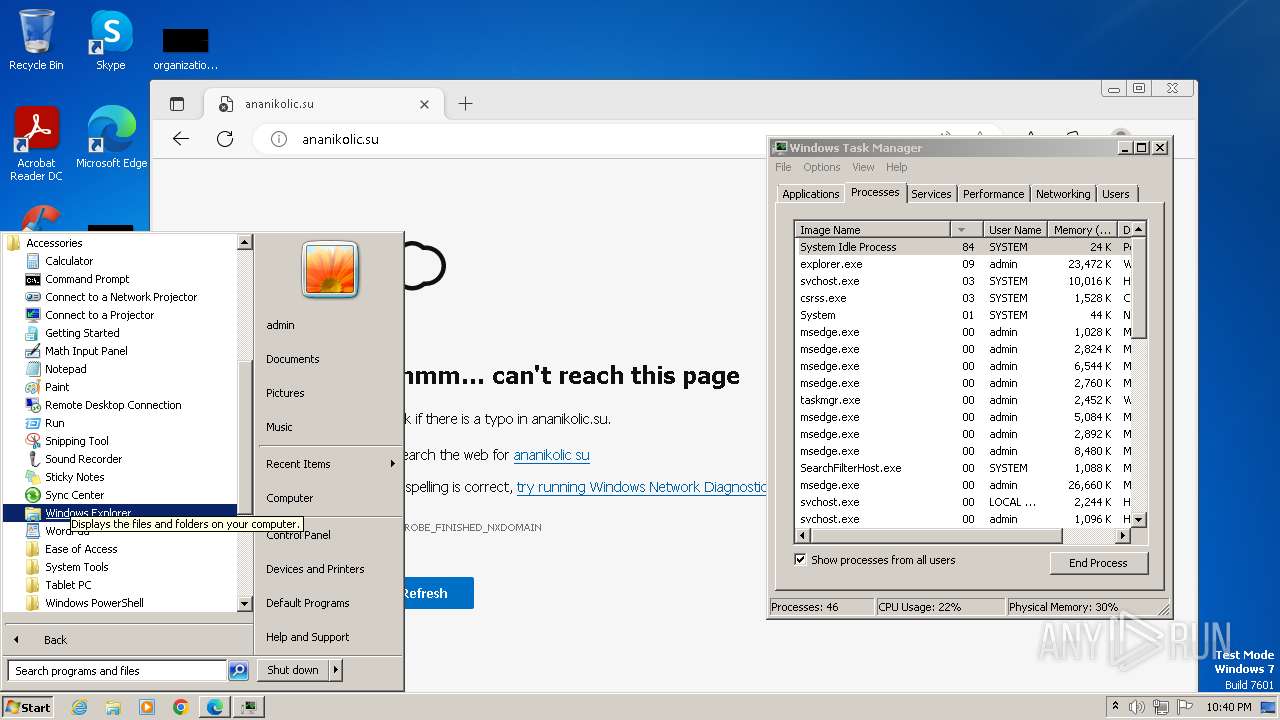Expand the Tablet PC folder

pos(68,585)
